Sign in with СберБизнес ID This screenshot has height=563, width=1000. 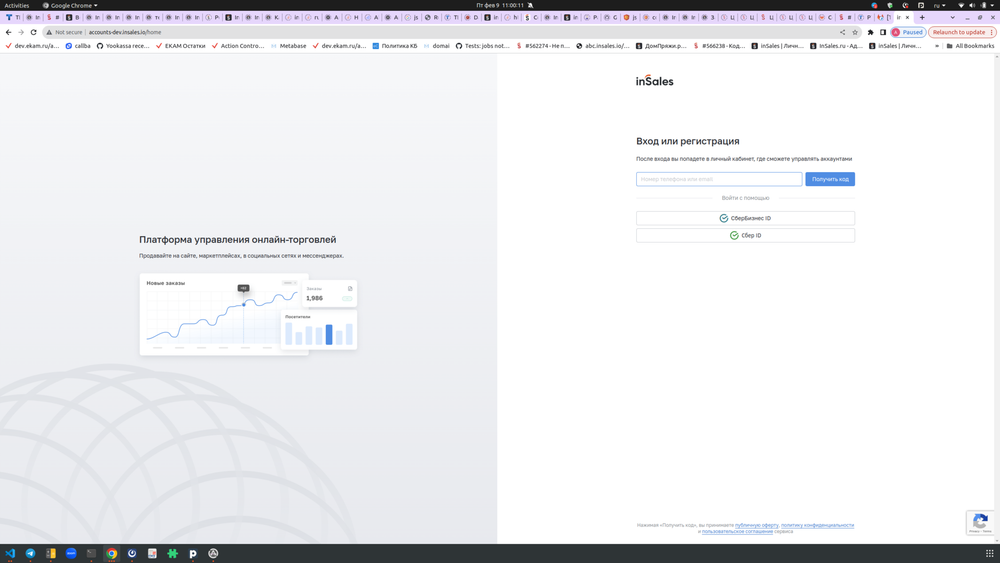tap(745, 218)
